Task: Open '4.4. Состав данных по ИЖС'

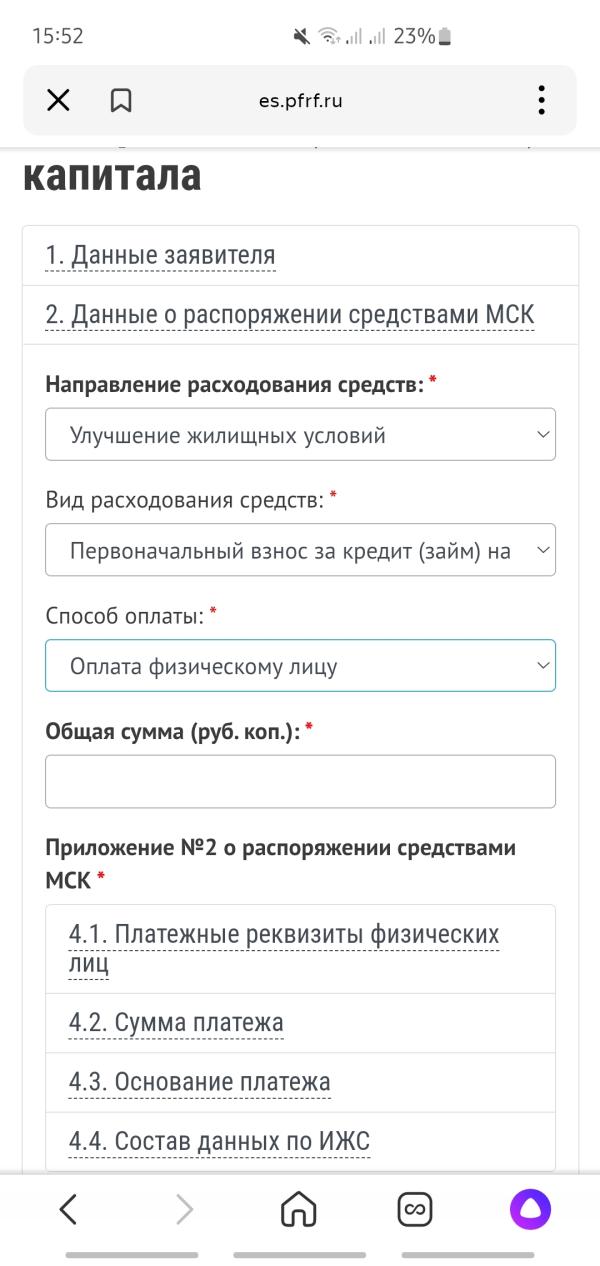Action: [220, 1141]
